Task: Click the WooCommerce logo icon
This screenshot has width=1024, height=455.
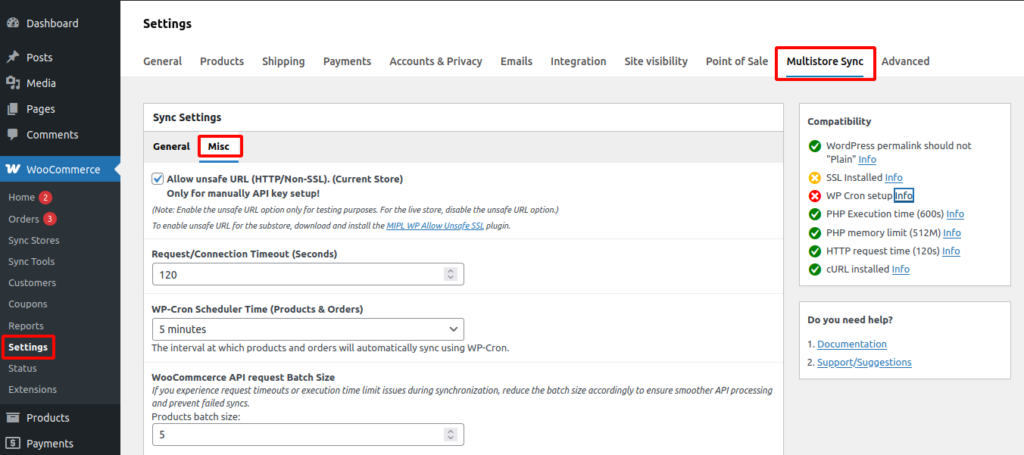Action: 12,169
